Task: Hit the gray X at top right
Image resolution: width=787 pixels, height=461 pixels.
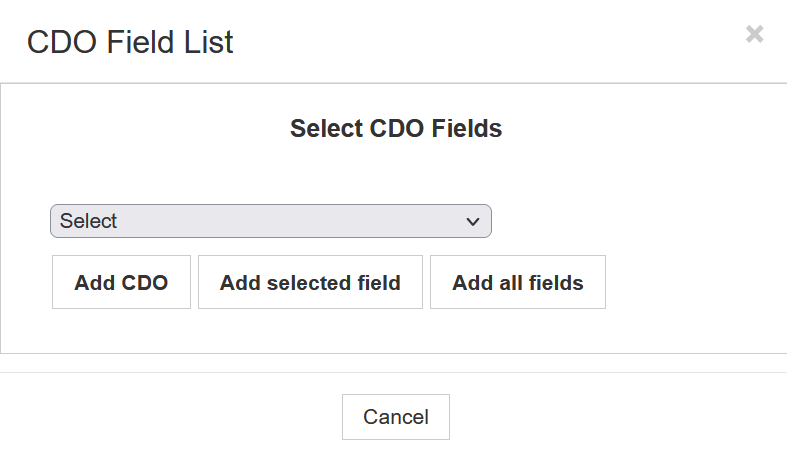Action: click(754, 34)
